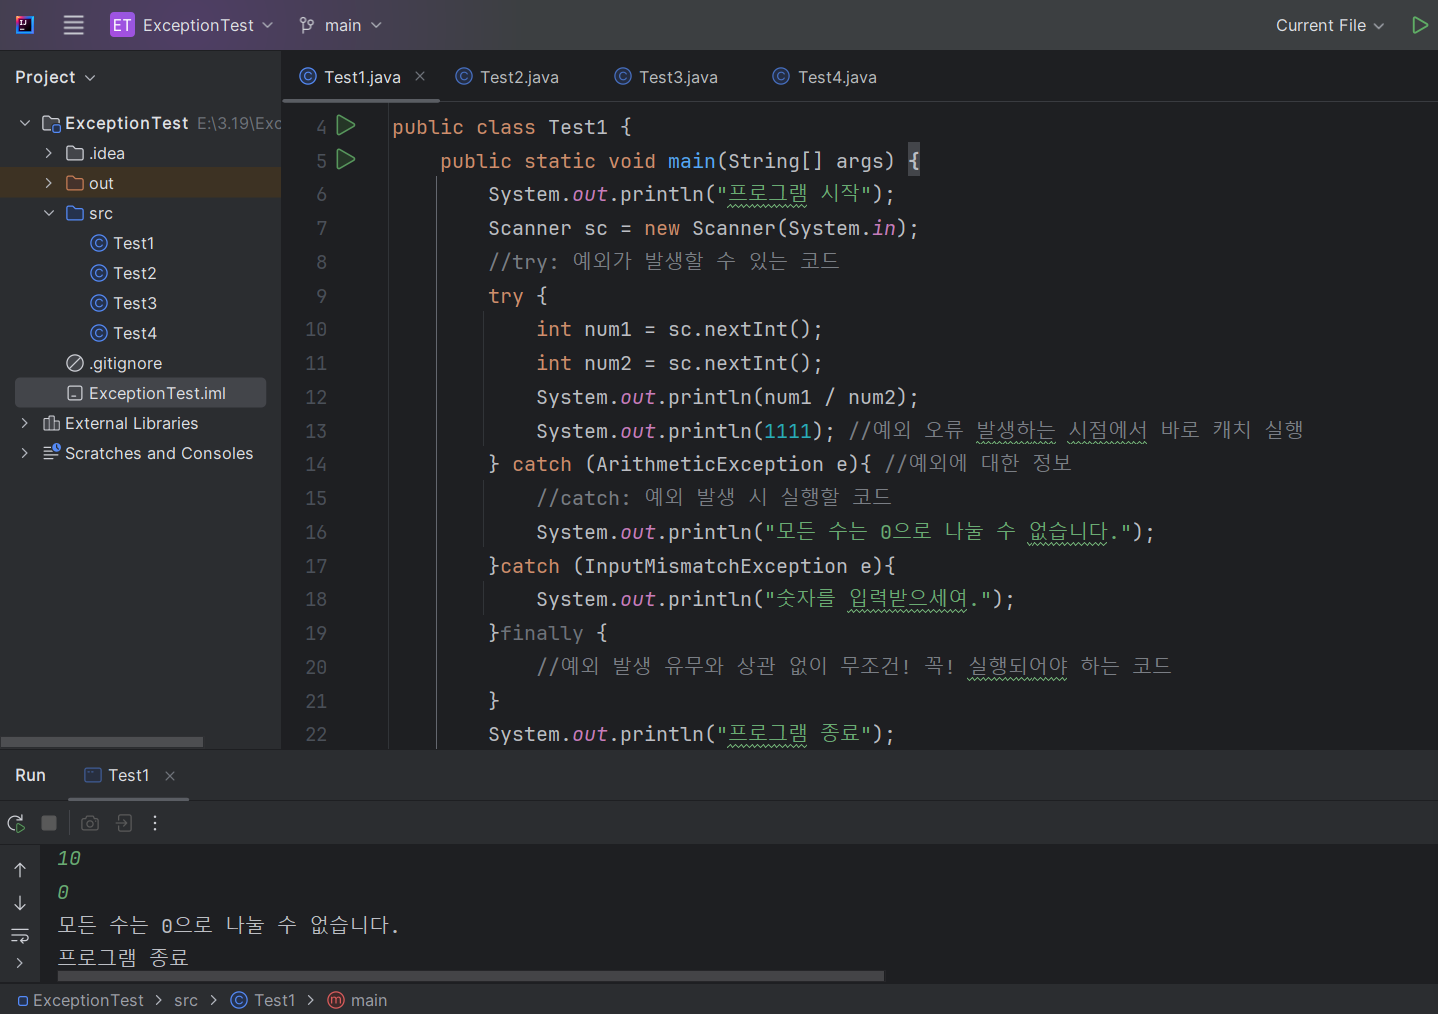This screenshot has height=1014, width=1438.
Task: Click ExceptionTest breadcrumb in navigation bar
Action: [x=81, y=1000]
